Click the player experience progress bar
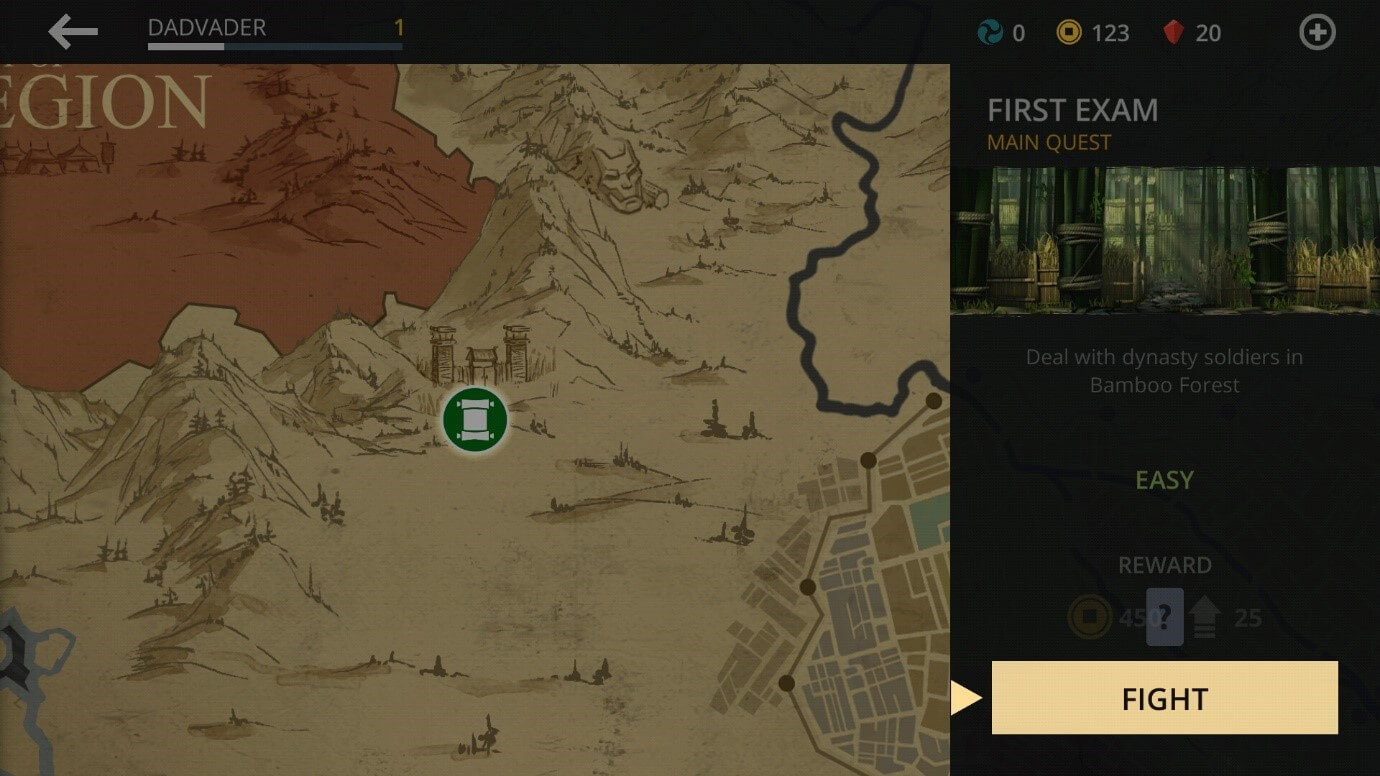The height and width of the screenshot is (776, 1380). click(275, 46)
